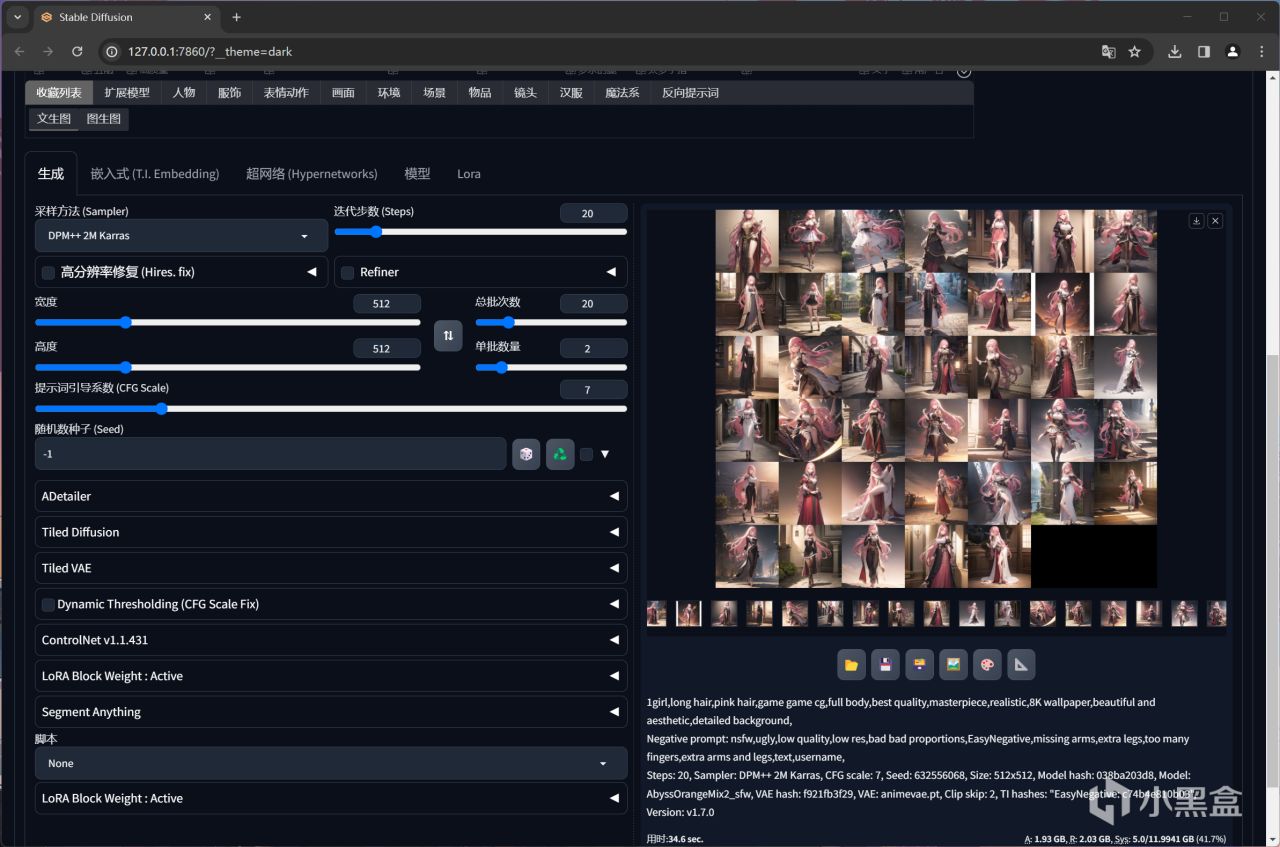Click the triangle ruler icon below gallery
The height and width of the screenshot is (847, 1280).
point(1020,664)
